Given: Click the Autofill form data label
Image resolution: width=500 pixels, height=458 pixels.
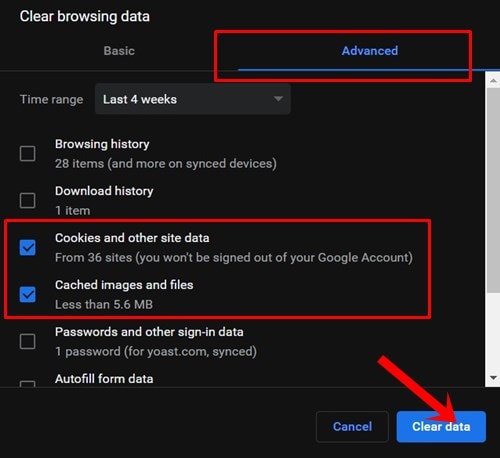Looking at the screenshot, I should [x=104, y=379].
